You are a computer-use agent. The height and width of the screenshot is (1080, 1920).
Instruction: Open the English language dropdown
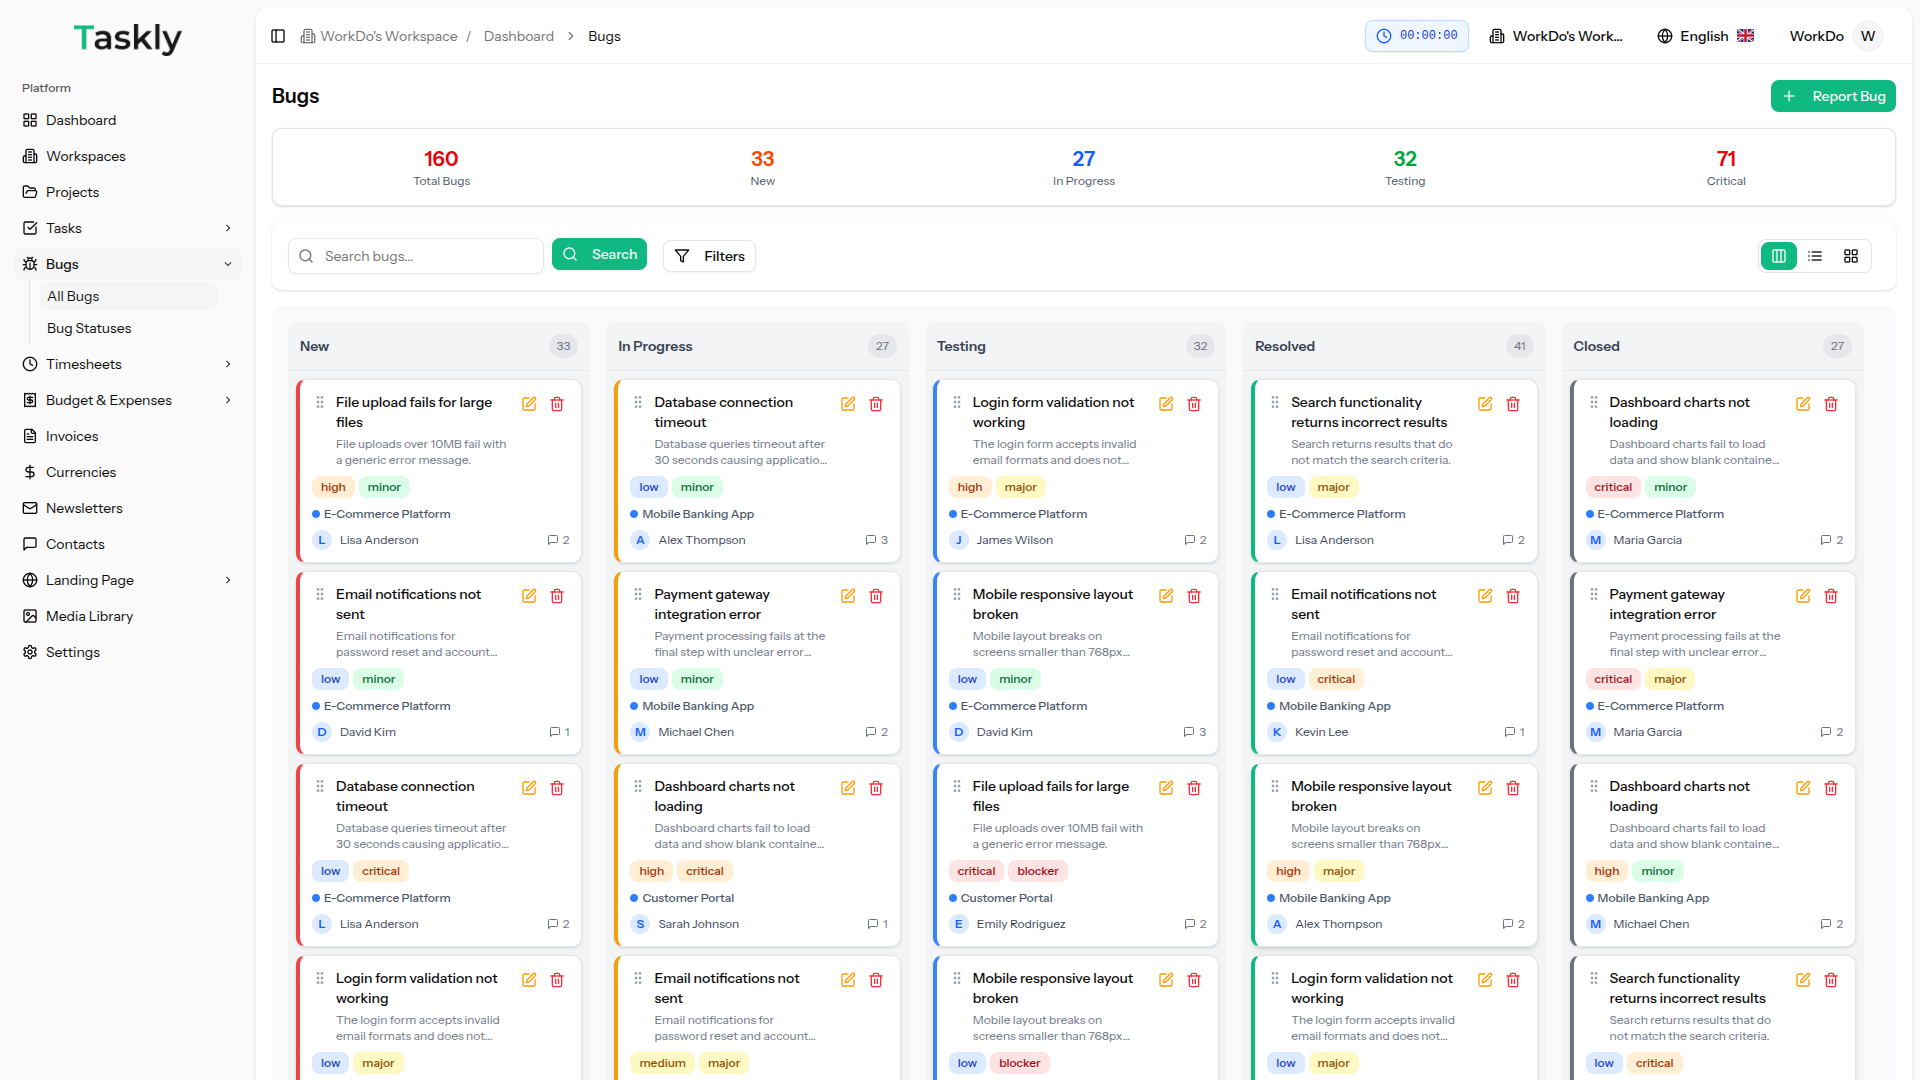pos(1705,36)
